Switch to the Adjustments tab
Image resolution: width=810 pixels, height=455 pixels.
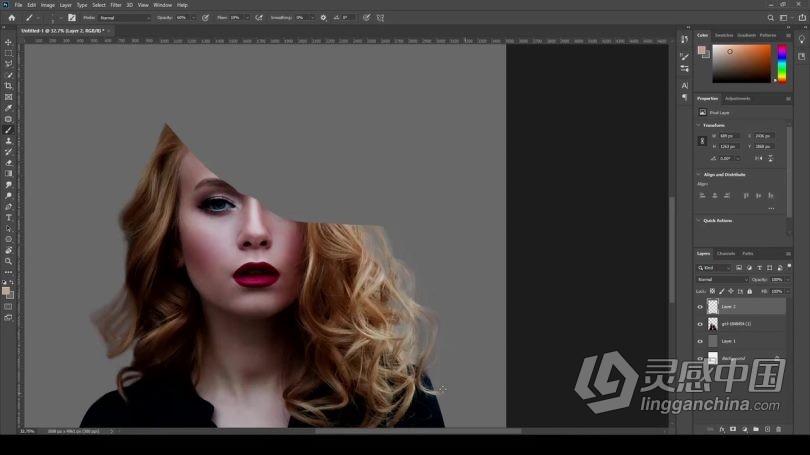(737, 98)
